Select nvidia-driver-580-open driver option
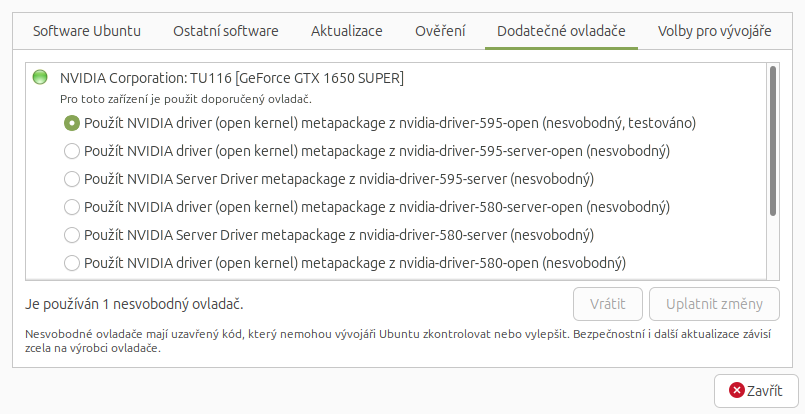The height and width of the screenshot is (414, 805). click(x=72, y=263)
